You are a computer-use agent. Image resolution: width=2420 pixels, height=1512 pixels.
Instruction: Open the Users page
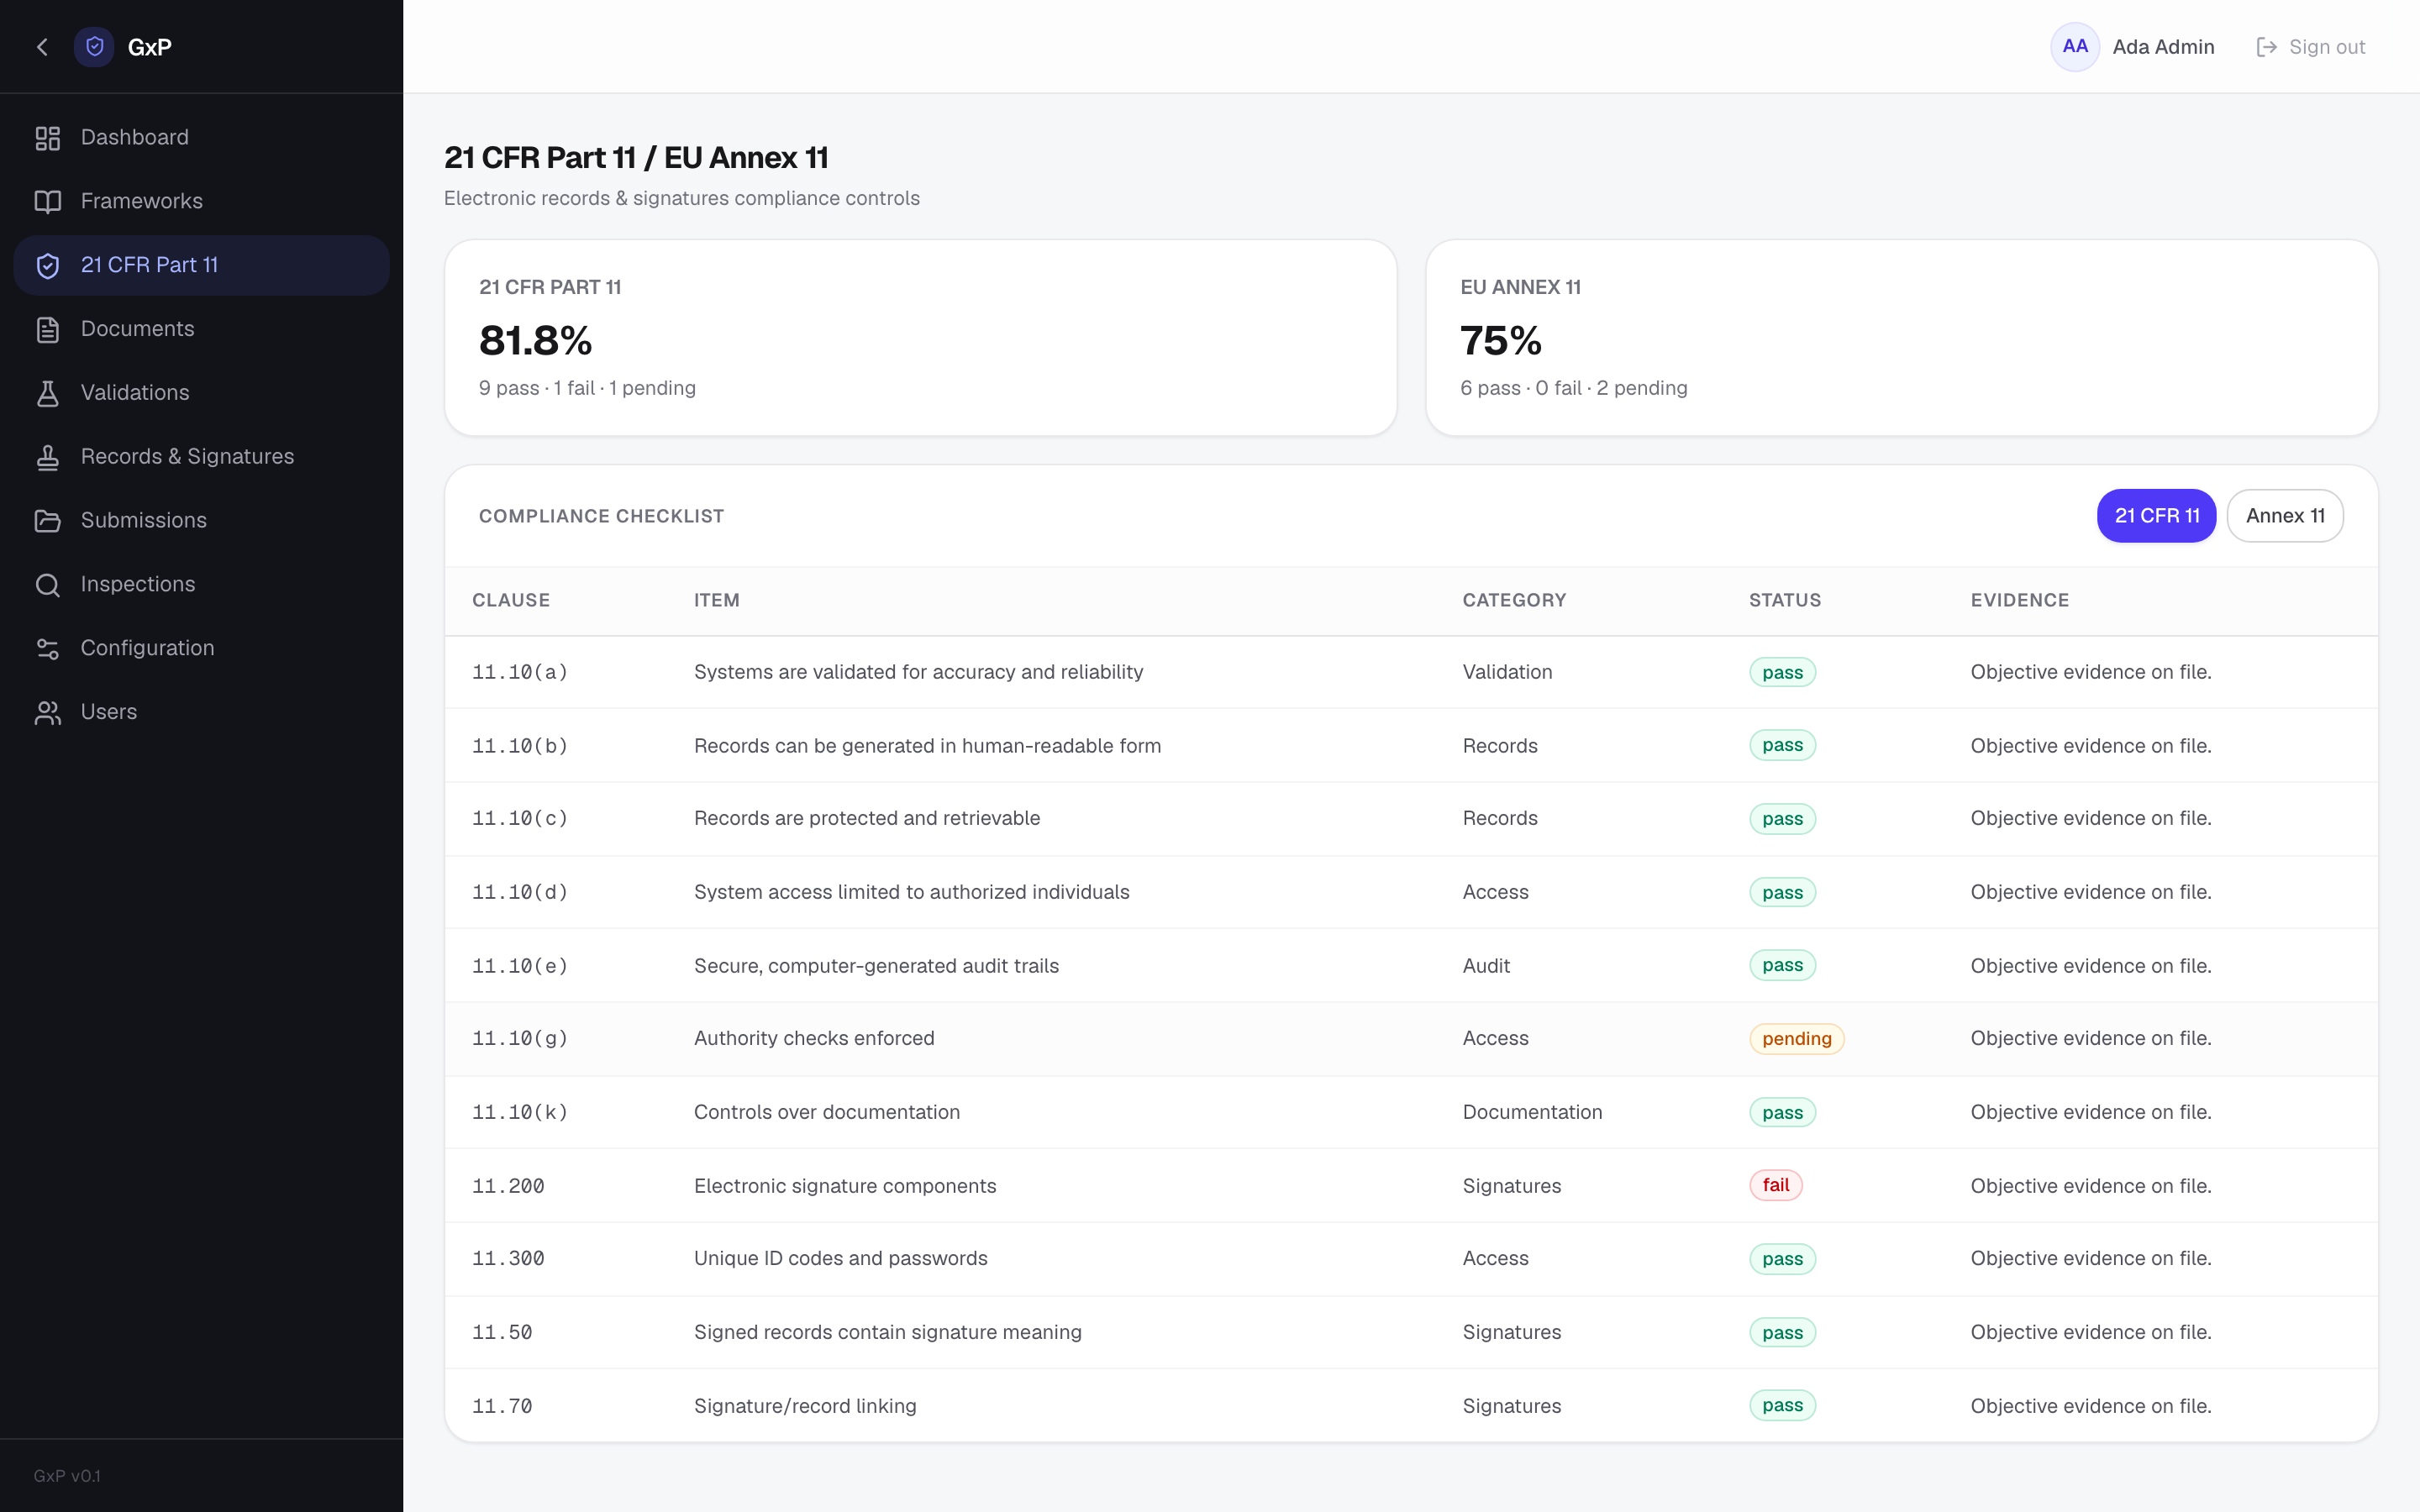pyautogui.click(x=201, y=712)
